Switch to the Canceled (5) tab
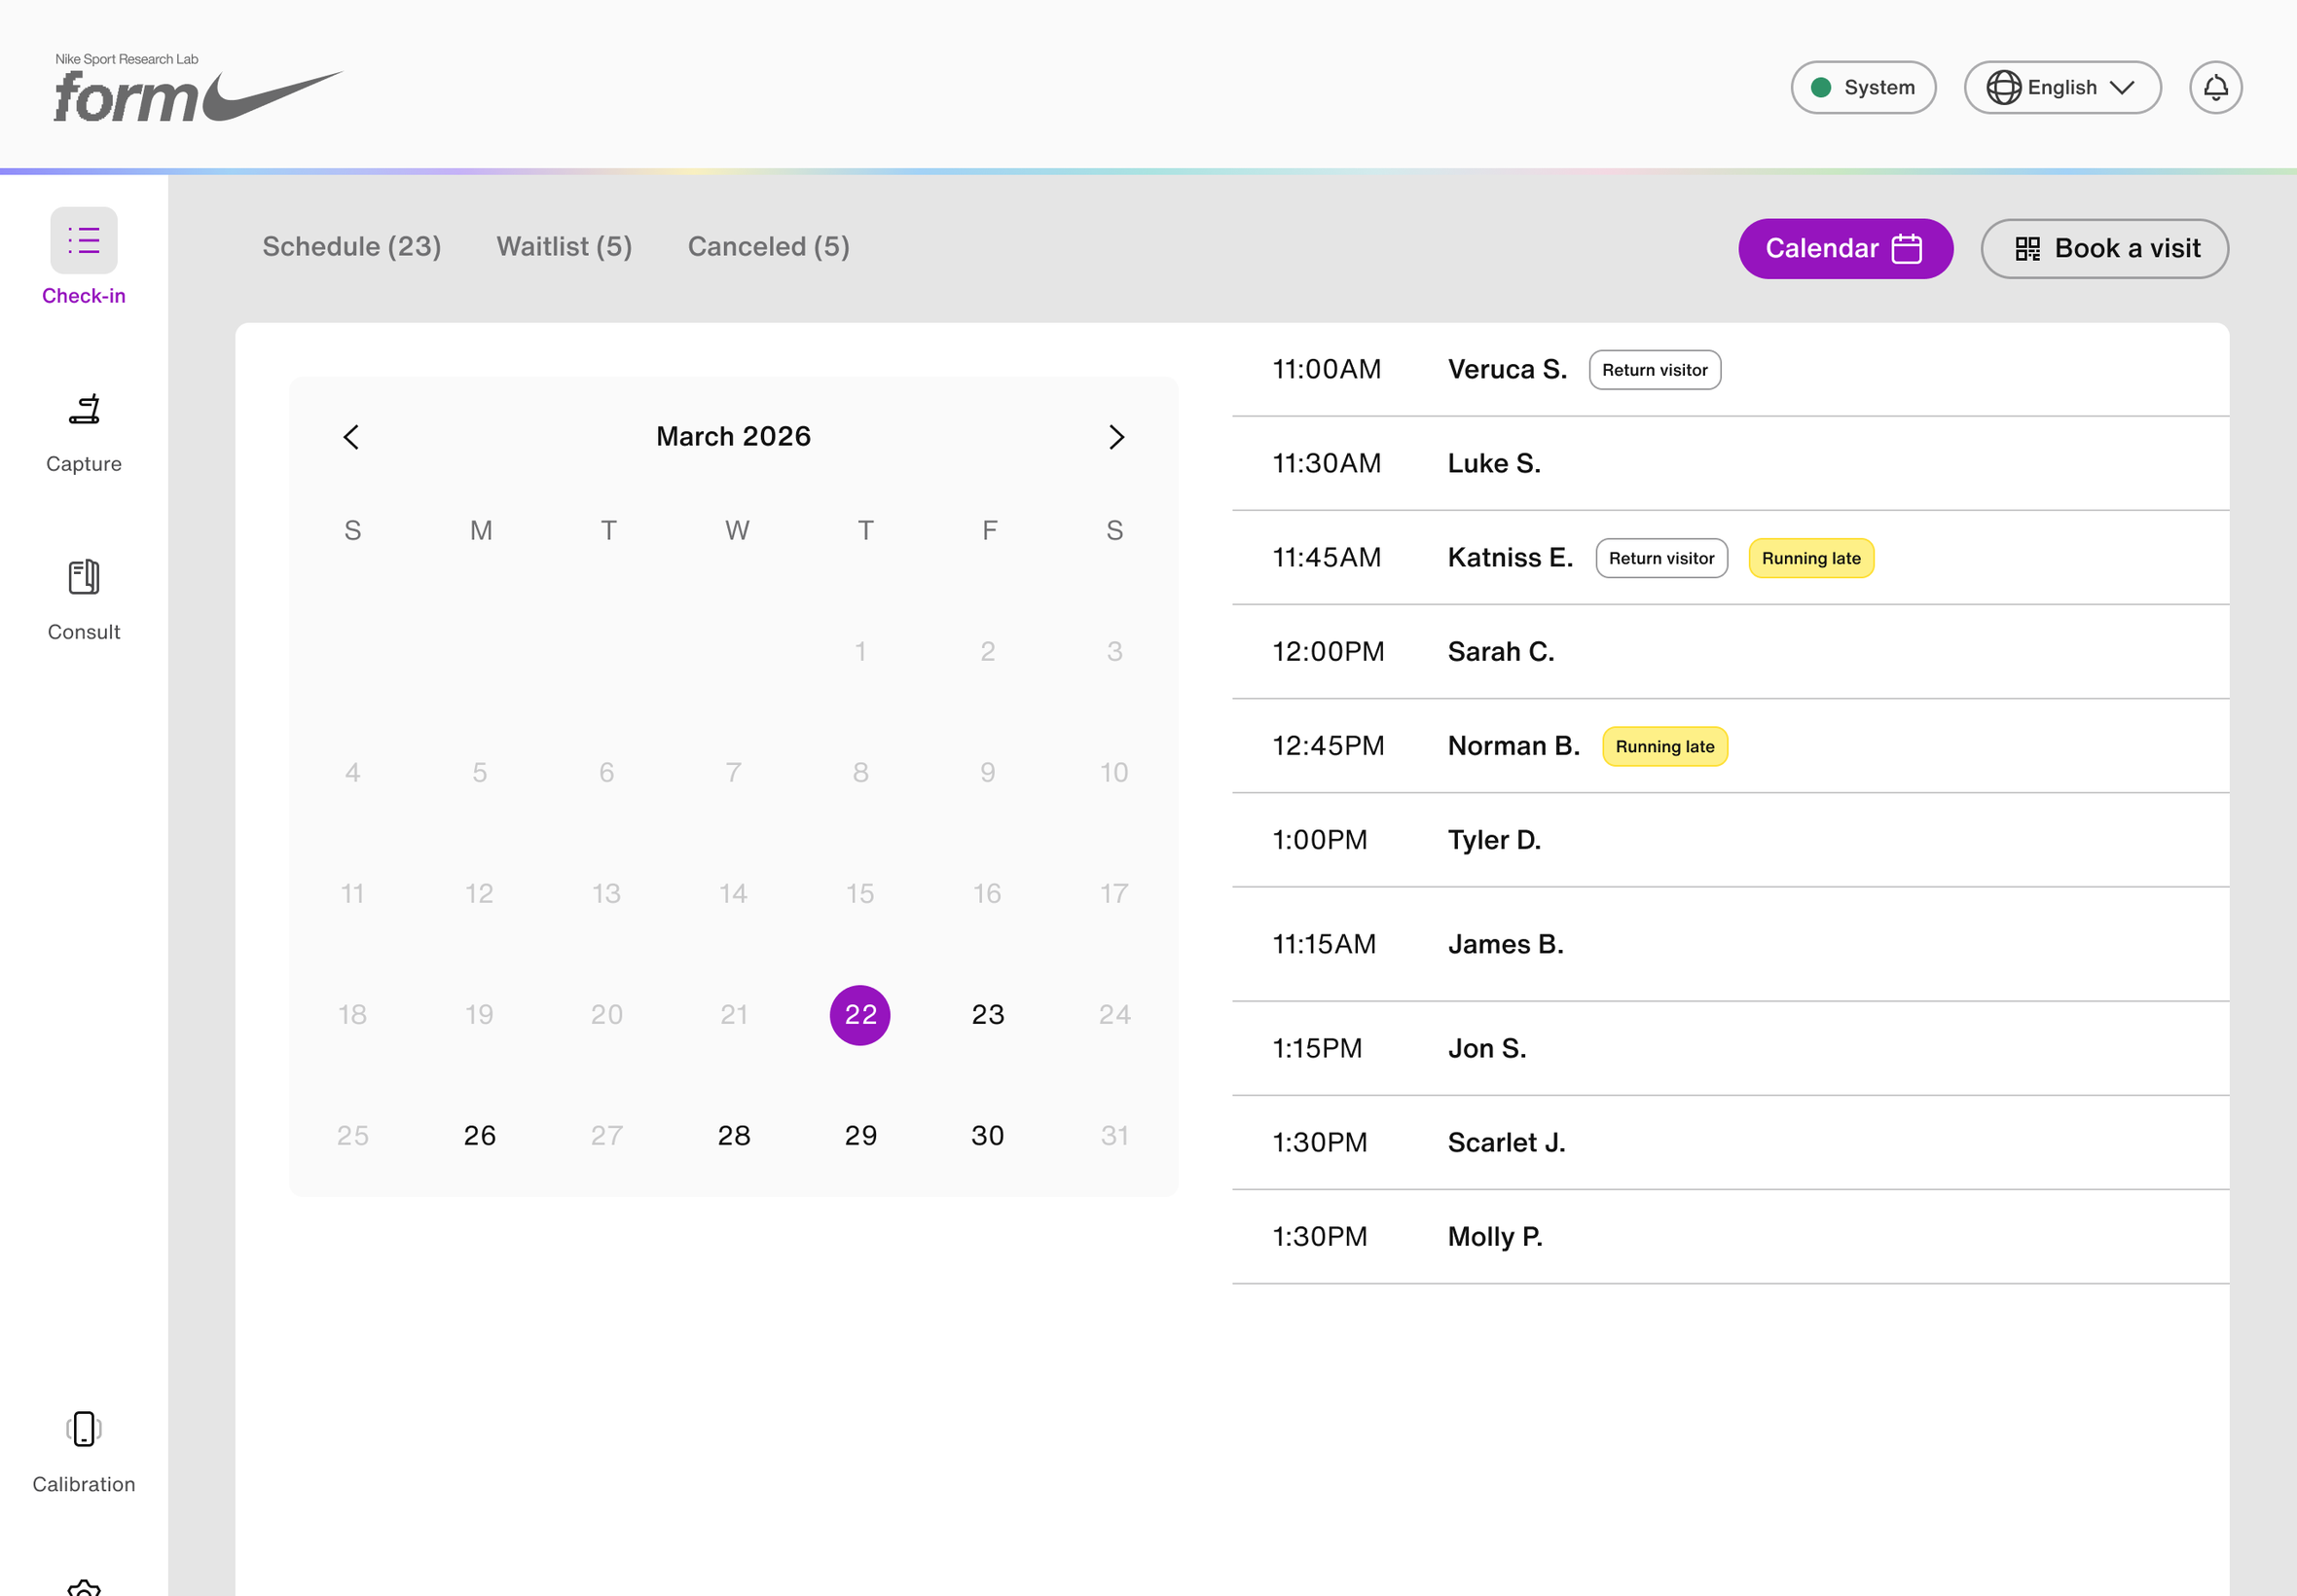Screen dimensions: 2297x1596 769,247
